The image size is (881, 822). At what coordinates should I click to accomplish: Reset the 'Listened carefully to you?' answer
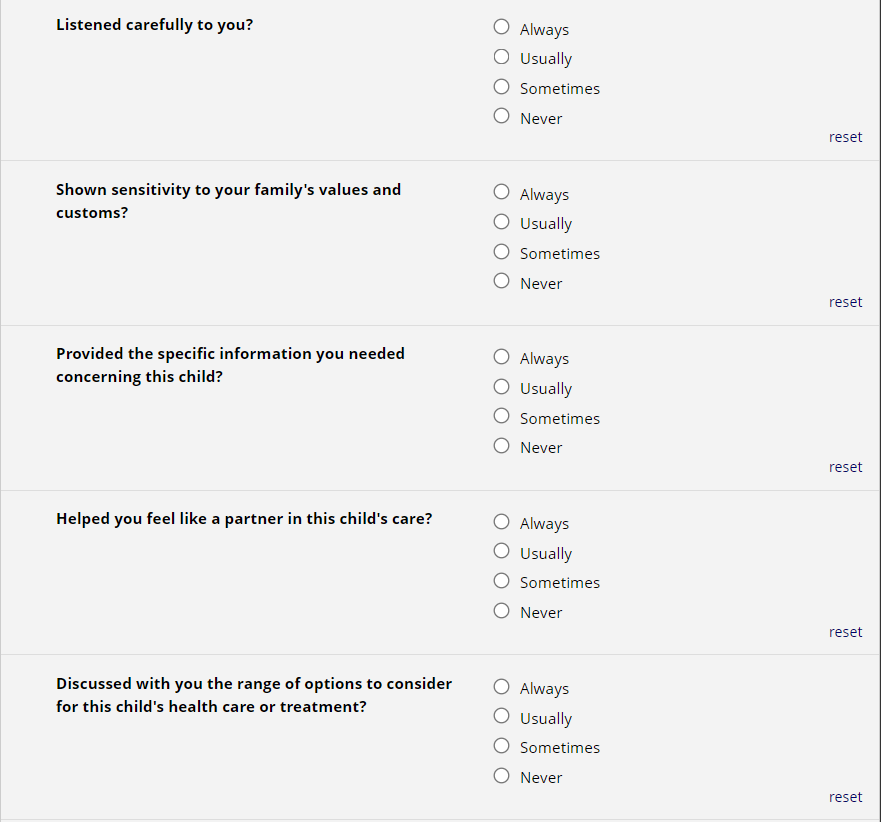845,137
